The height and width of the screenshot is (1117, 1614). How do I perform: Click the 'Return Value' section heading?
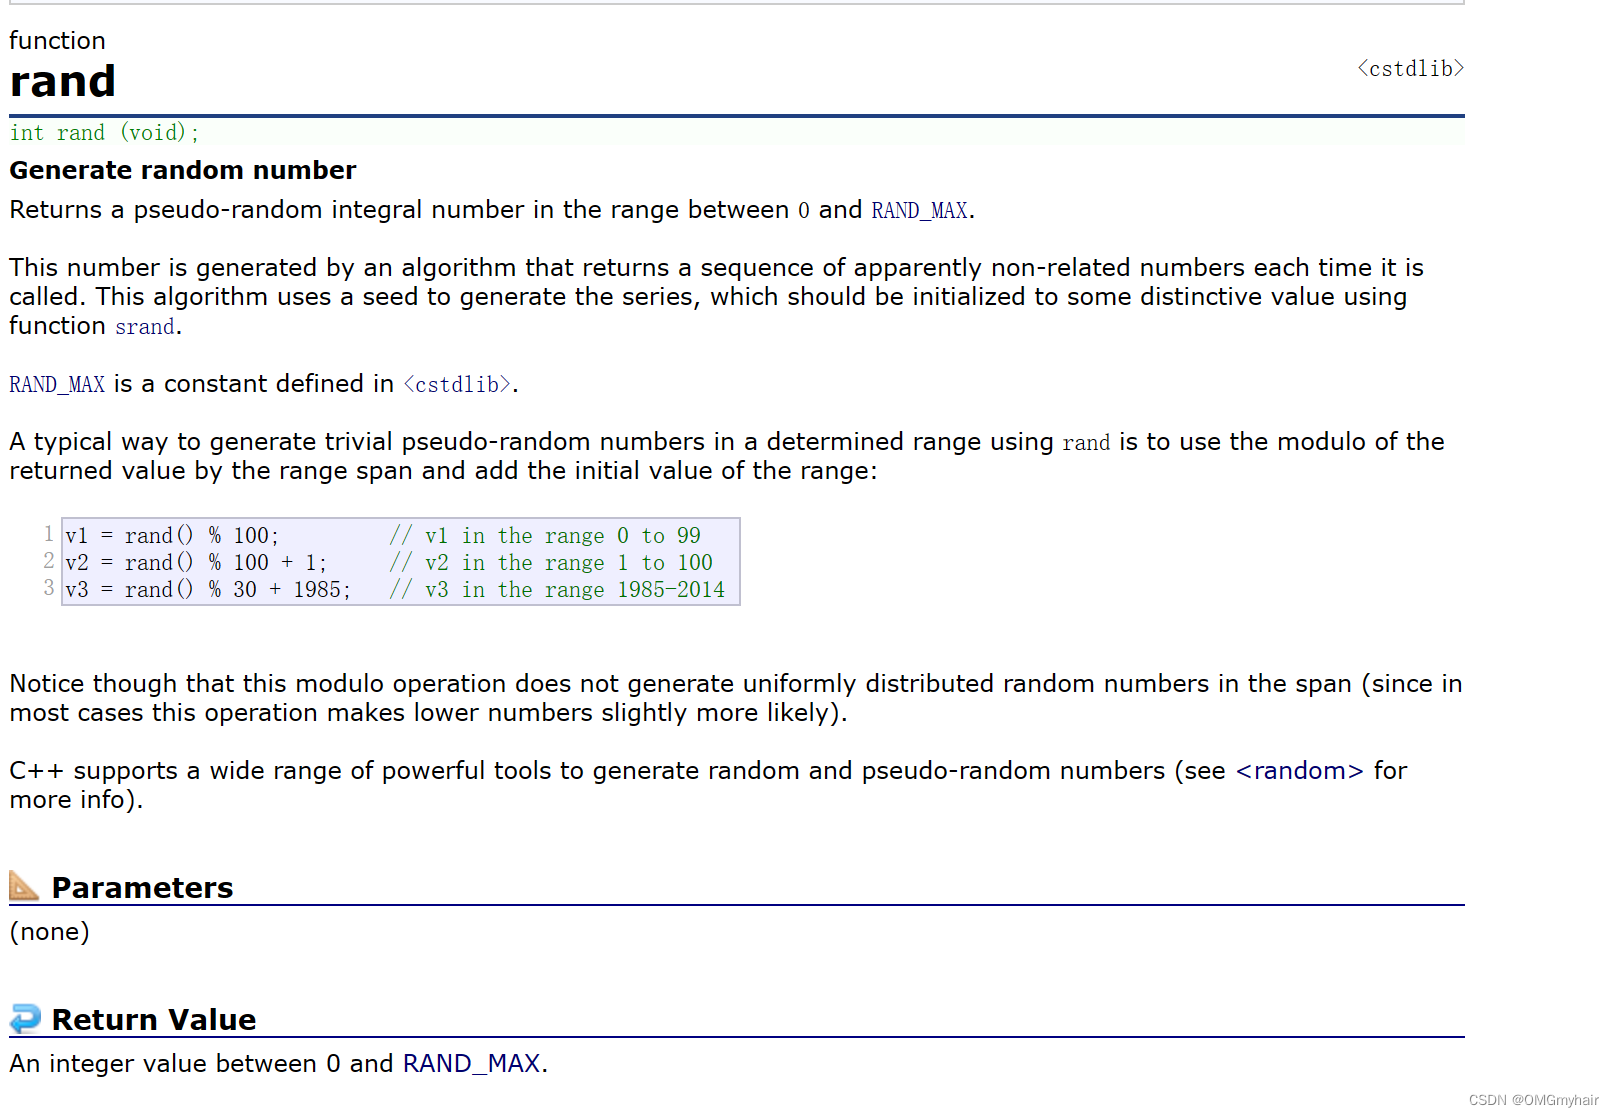[154, 1020]
